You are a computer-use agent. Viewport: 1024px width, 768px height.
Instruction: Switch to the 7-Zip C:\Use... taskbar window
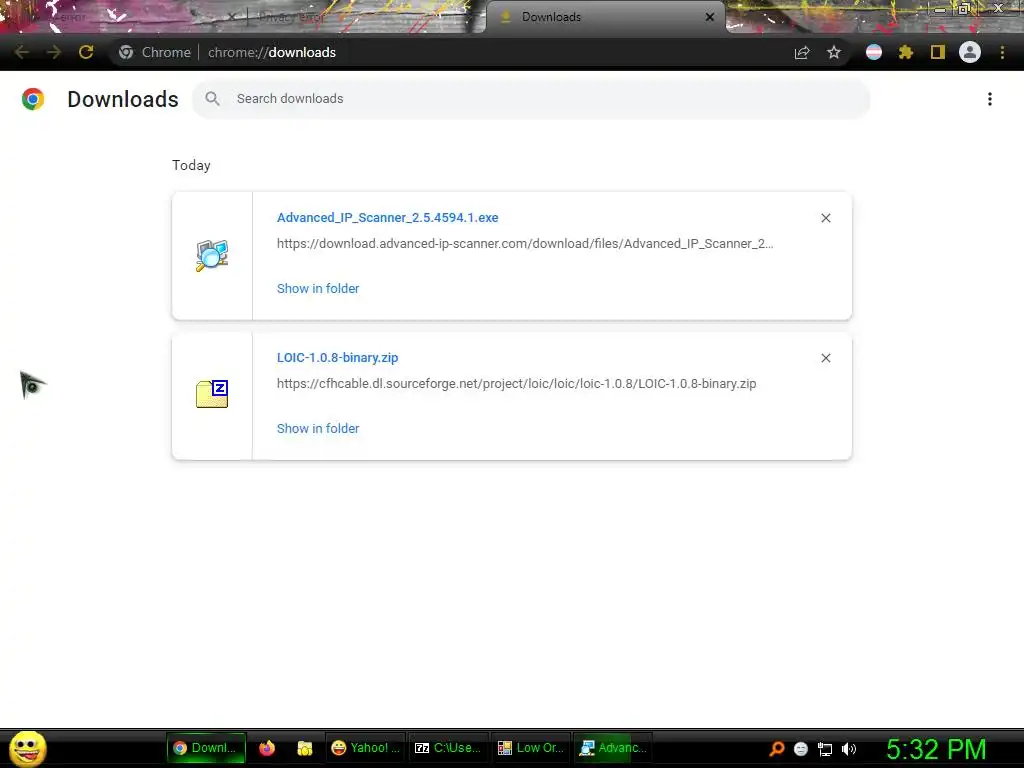pos(448,748)
